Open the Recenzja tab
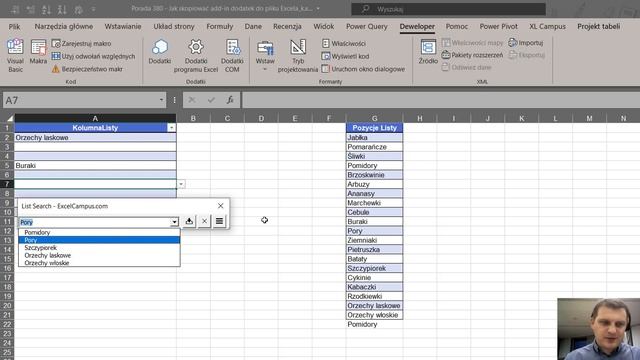Viewport: 640px width, 360px height. point(287,26)
